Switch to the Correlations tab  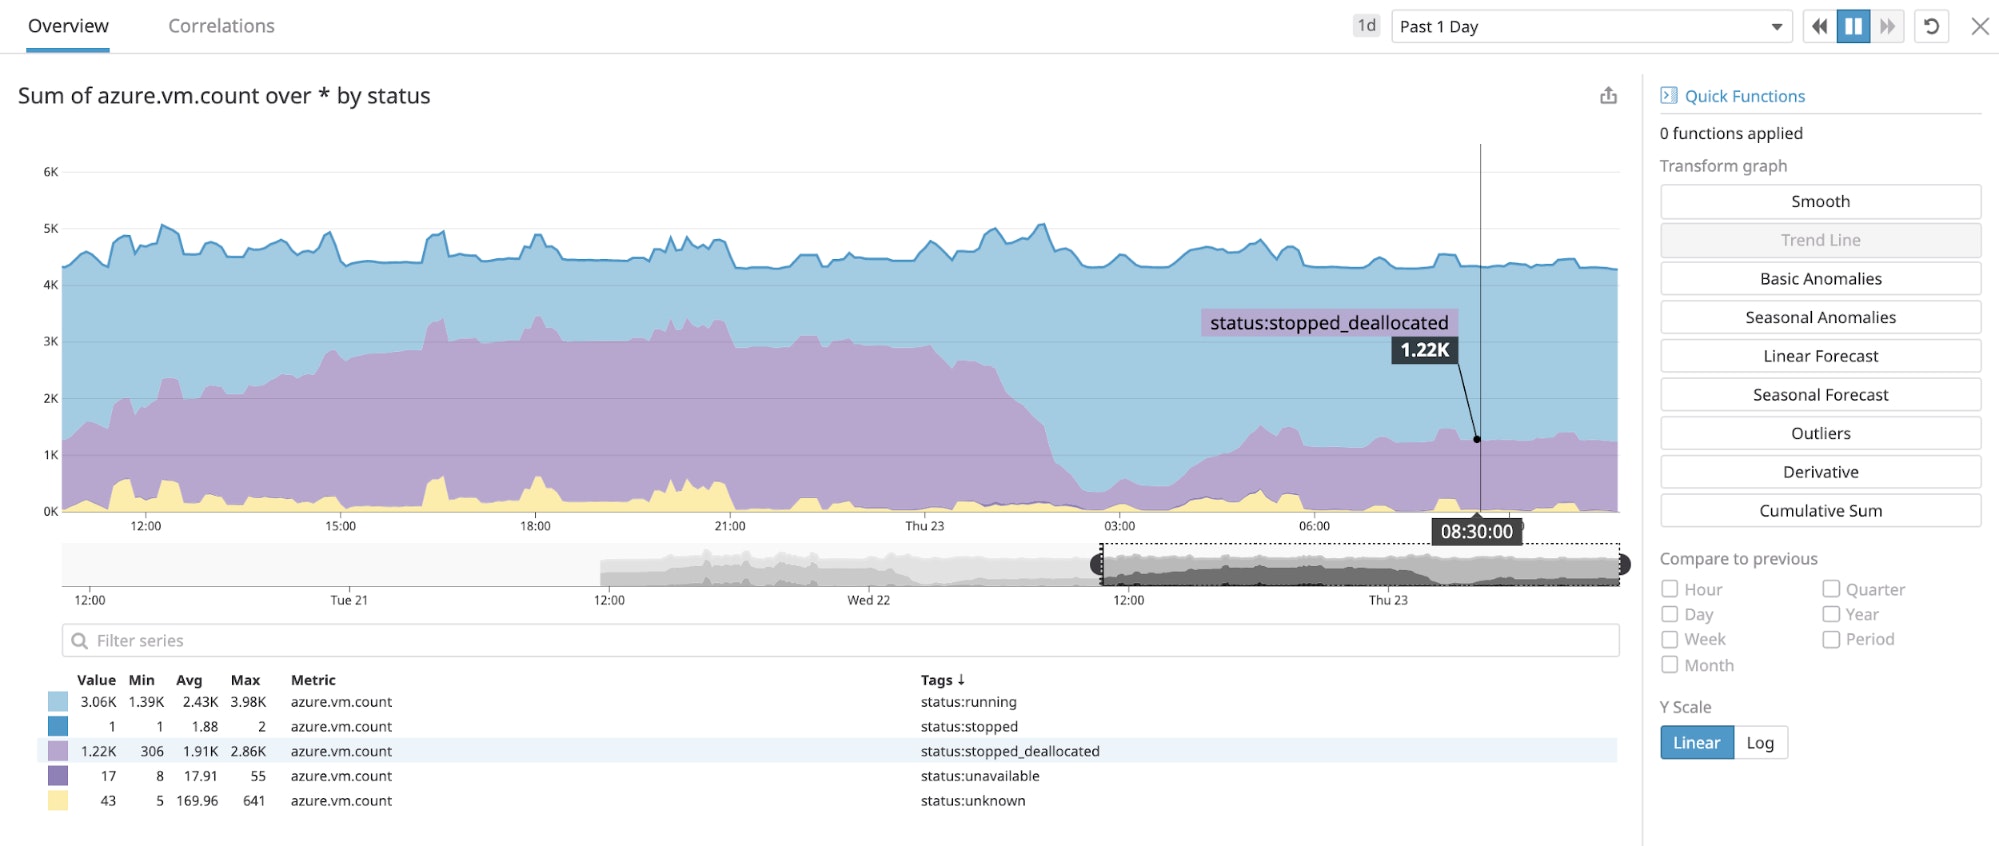221,26
